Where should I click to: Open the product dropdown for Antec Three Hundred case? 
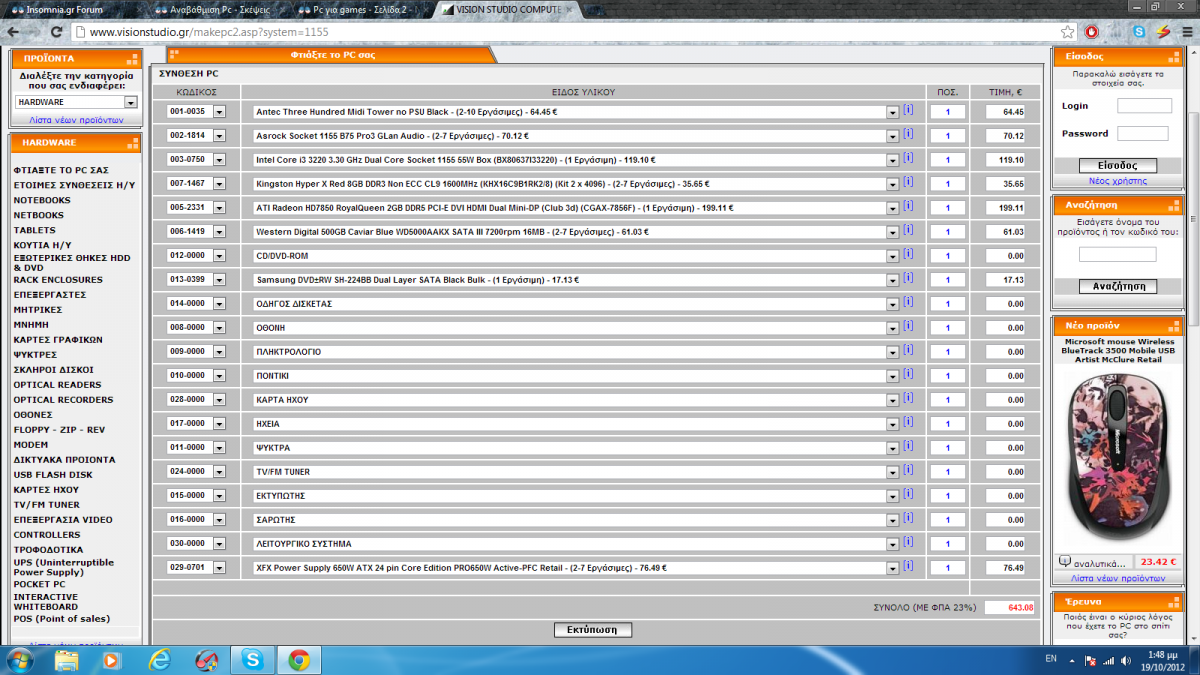click(x=892, y=112)
